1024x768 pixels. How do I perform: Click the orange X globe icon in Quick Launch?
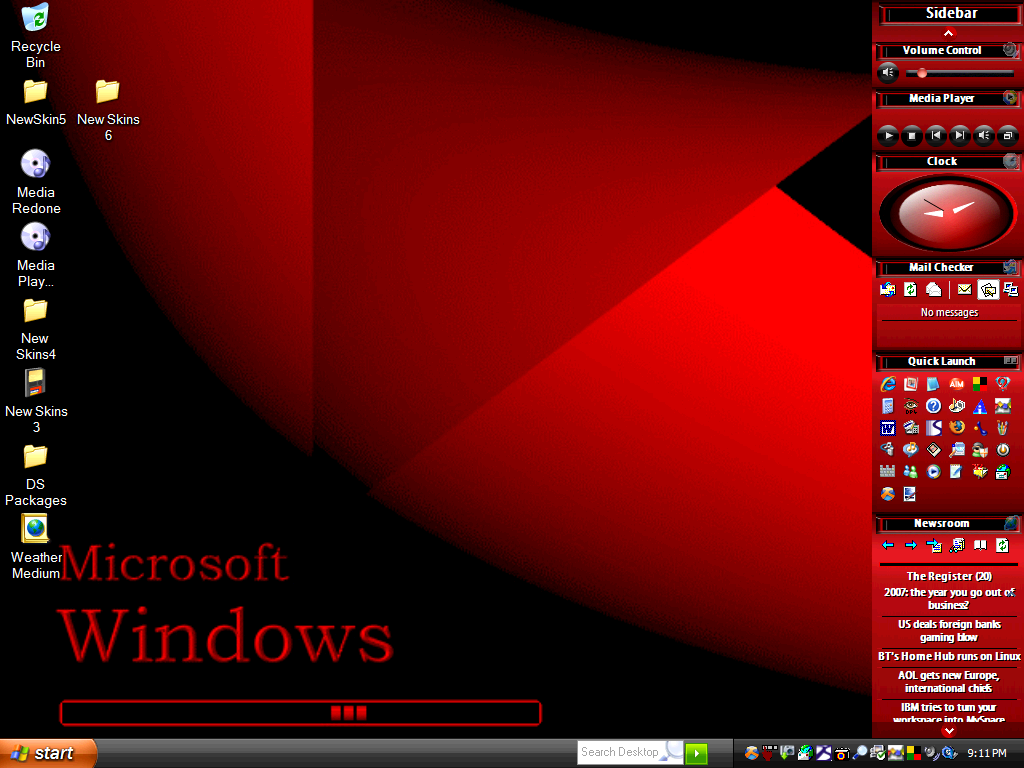(x=888, y=494)
